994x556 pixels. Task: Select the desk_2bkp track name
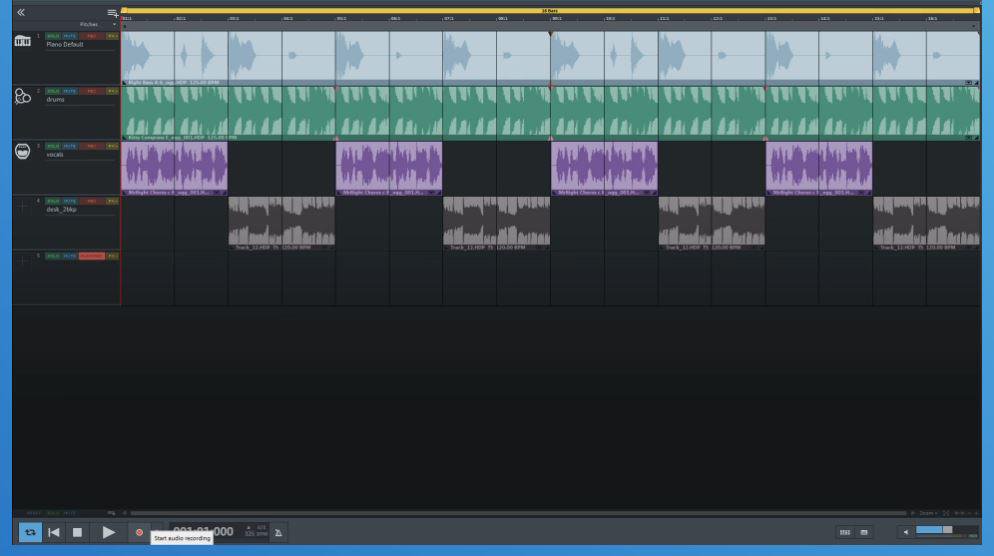(61, 209)
